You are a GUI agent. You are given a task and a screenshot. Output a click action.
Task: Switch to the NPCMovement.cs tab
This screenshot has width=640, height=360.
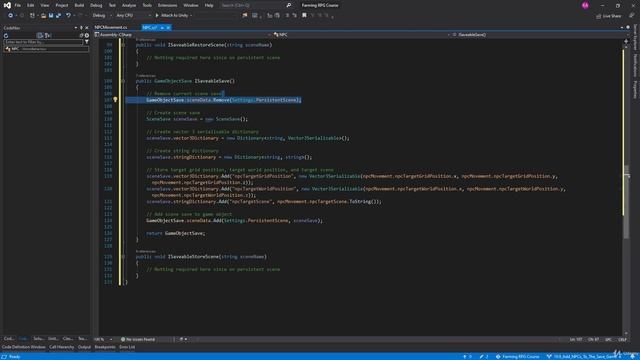pyautogui.click(x=111, y=27)
